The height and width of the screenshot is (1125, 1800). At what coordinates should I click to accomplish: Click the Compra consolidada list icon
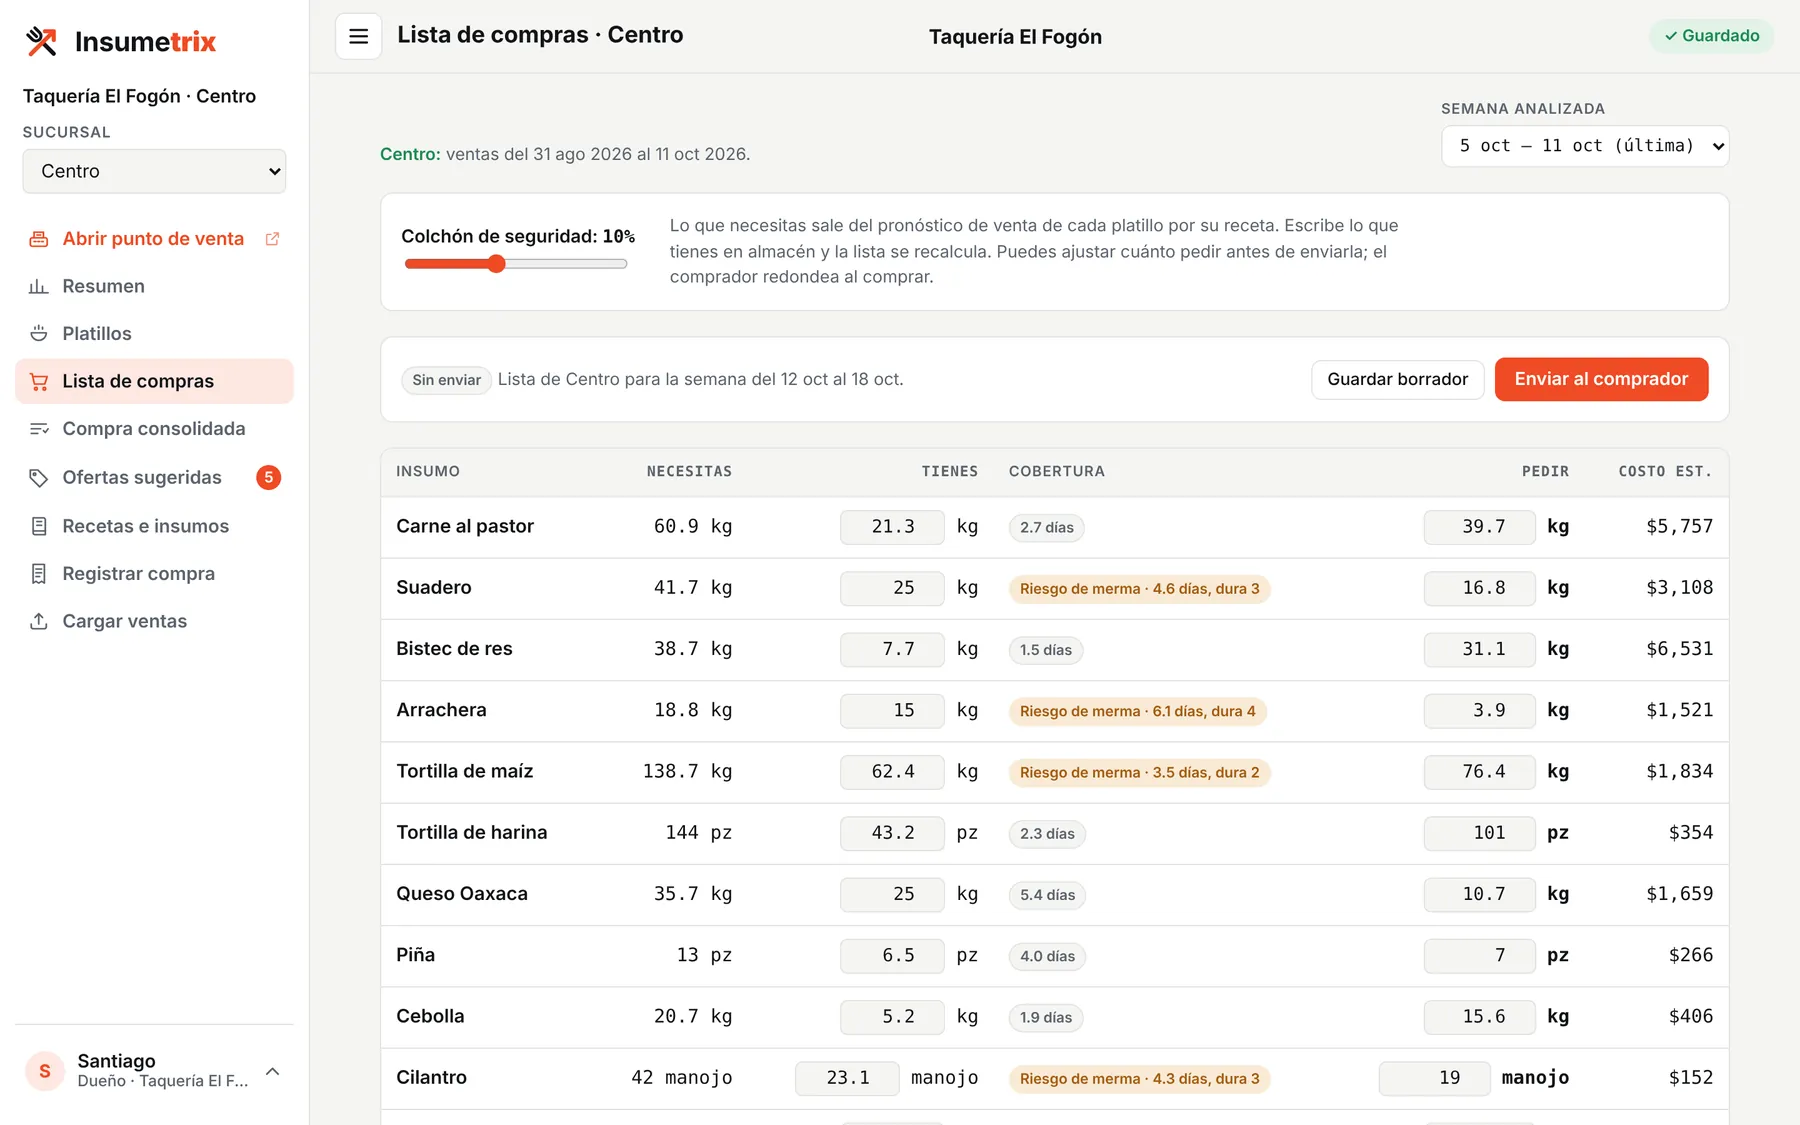click(39, 429)
